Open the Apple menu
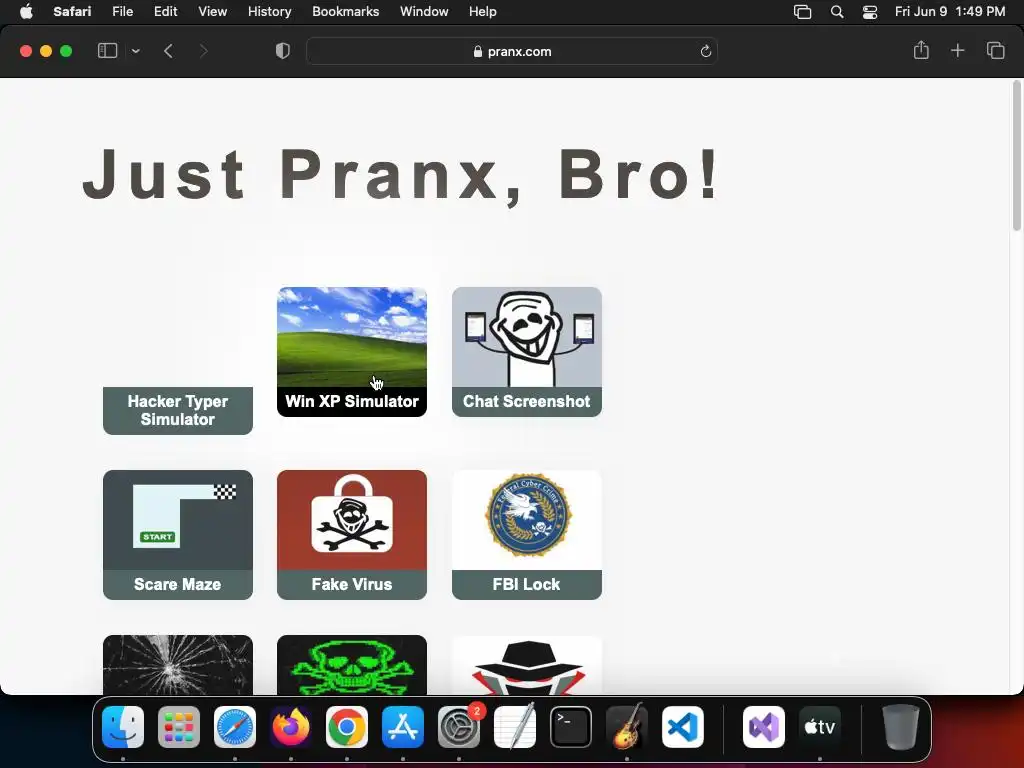Screen dimensions: 1024x768 (x=26, y=12)
